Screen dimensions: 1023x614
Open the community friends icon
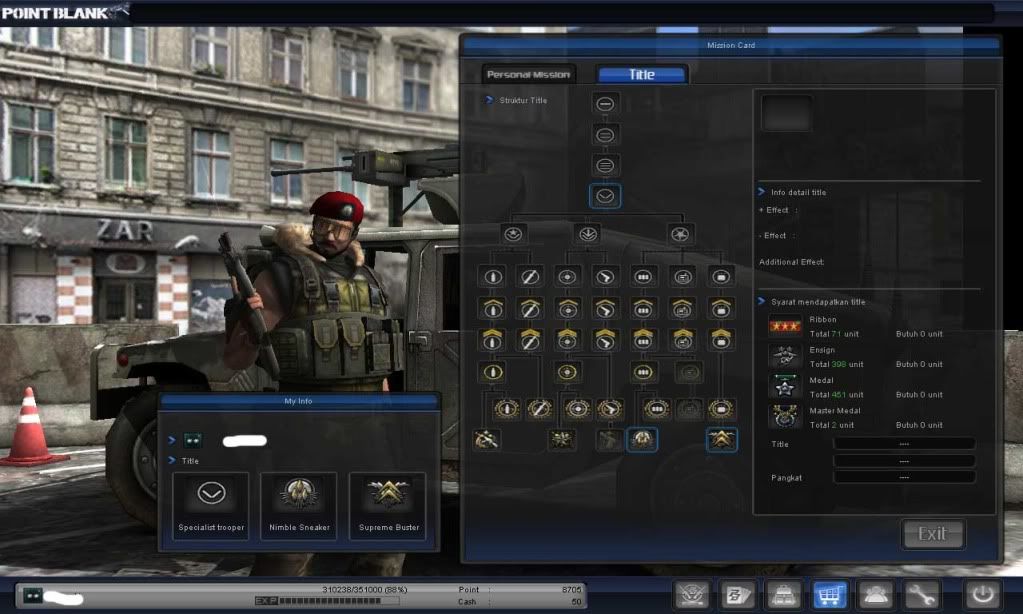pyautogui.click(x=875, y=594)
